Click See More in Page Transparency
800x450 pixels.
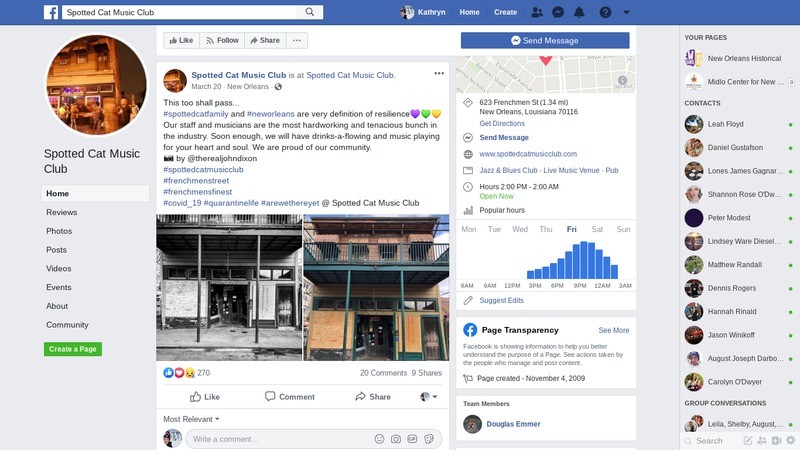coord(614,330)
